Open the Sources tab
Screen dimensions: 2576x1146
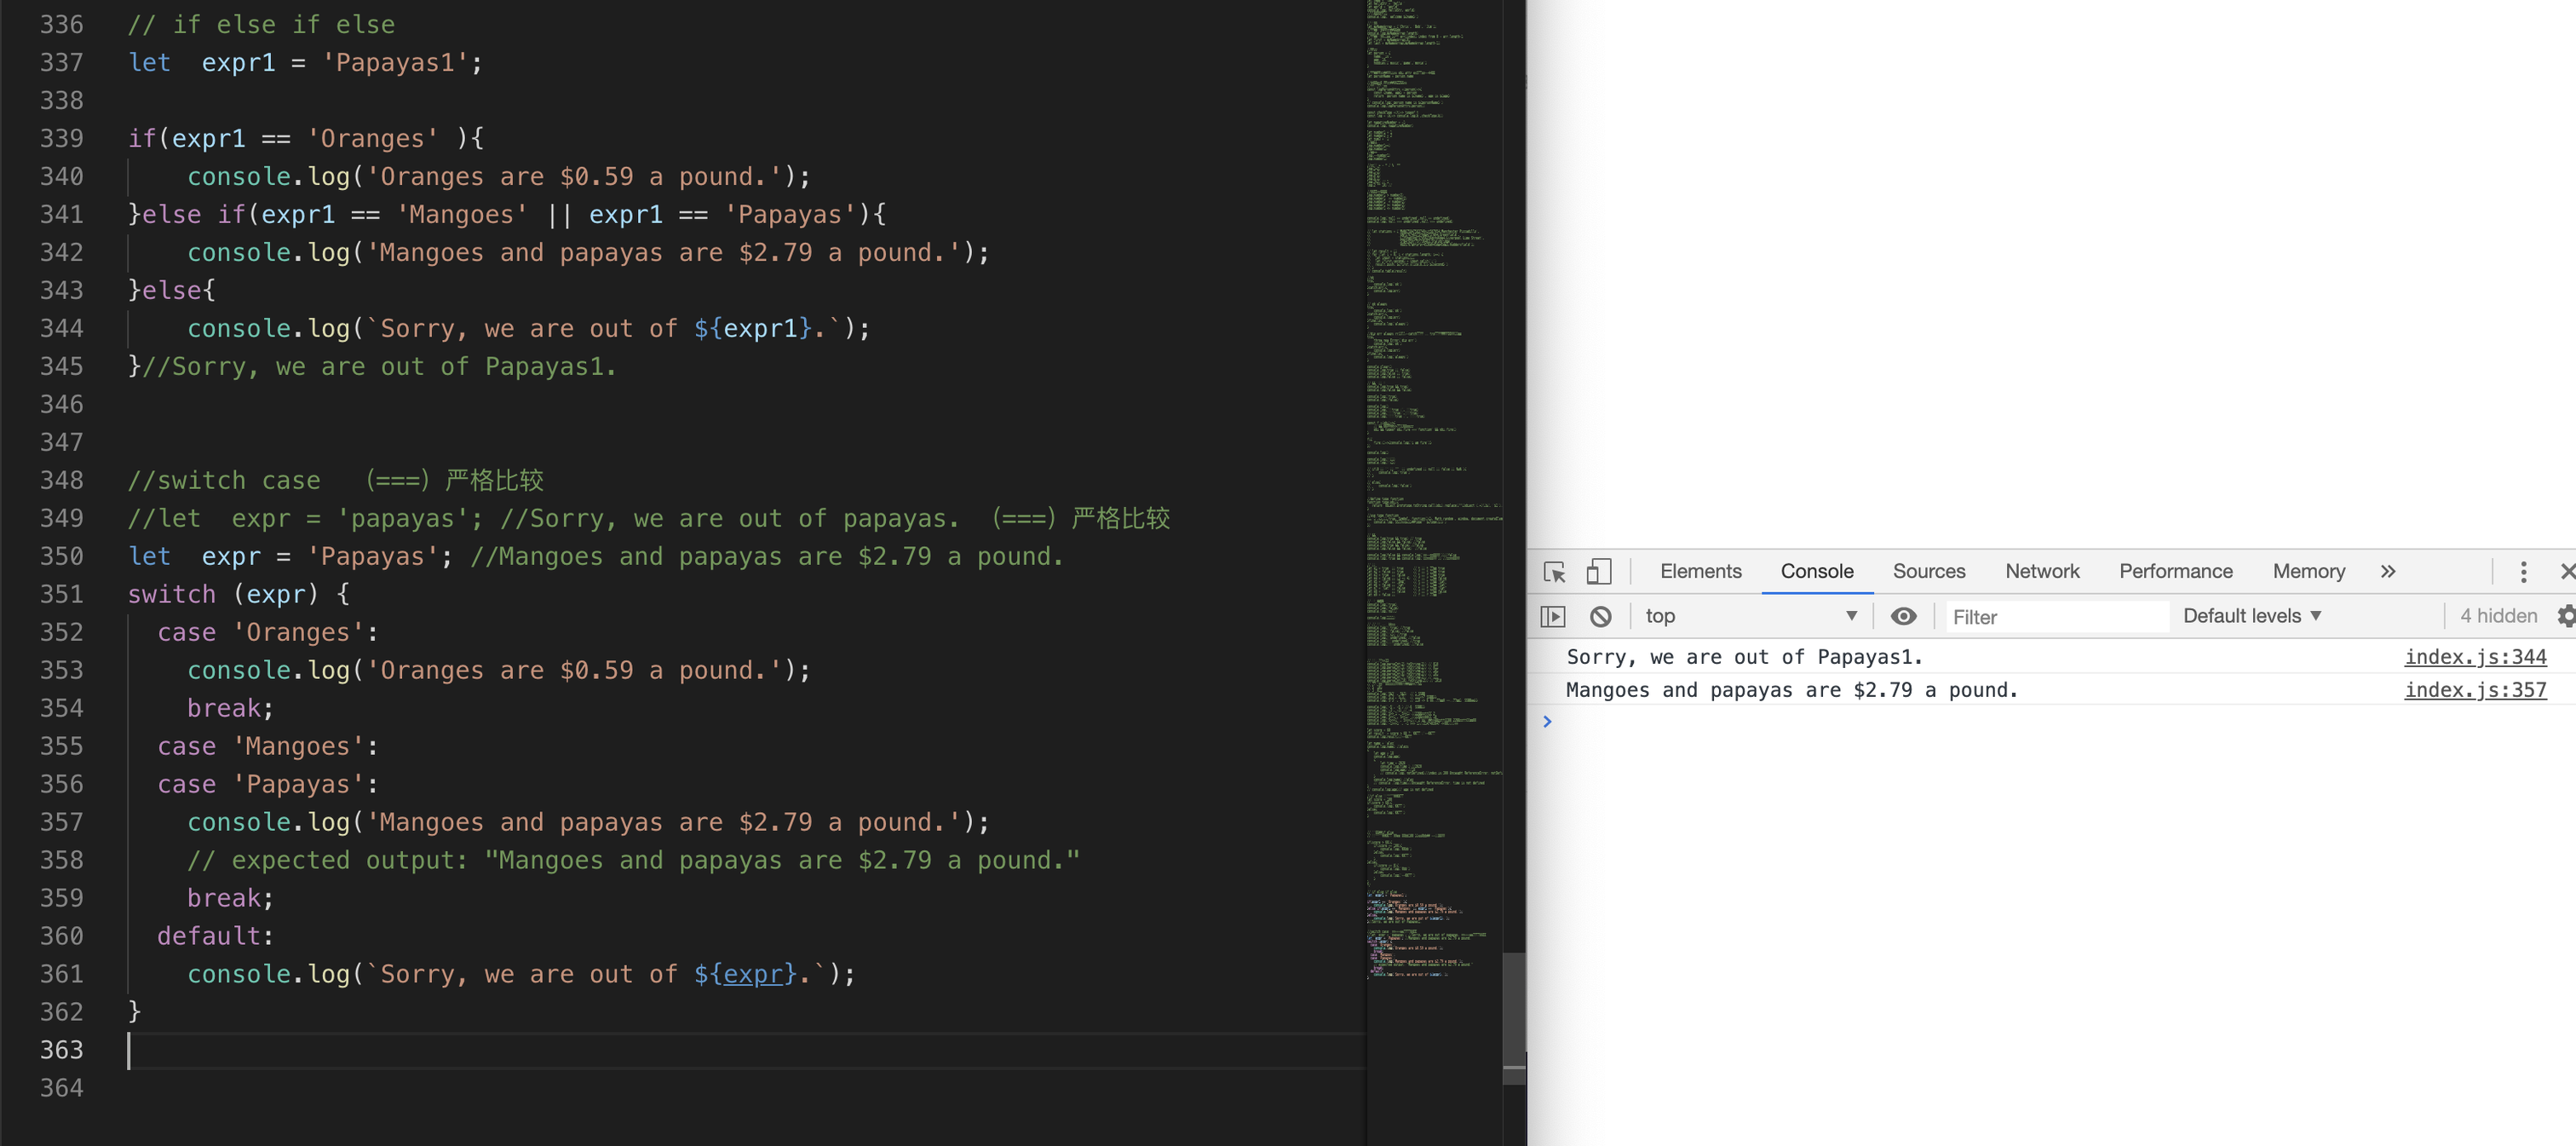pos(1928,571)
